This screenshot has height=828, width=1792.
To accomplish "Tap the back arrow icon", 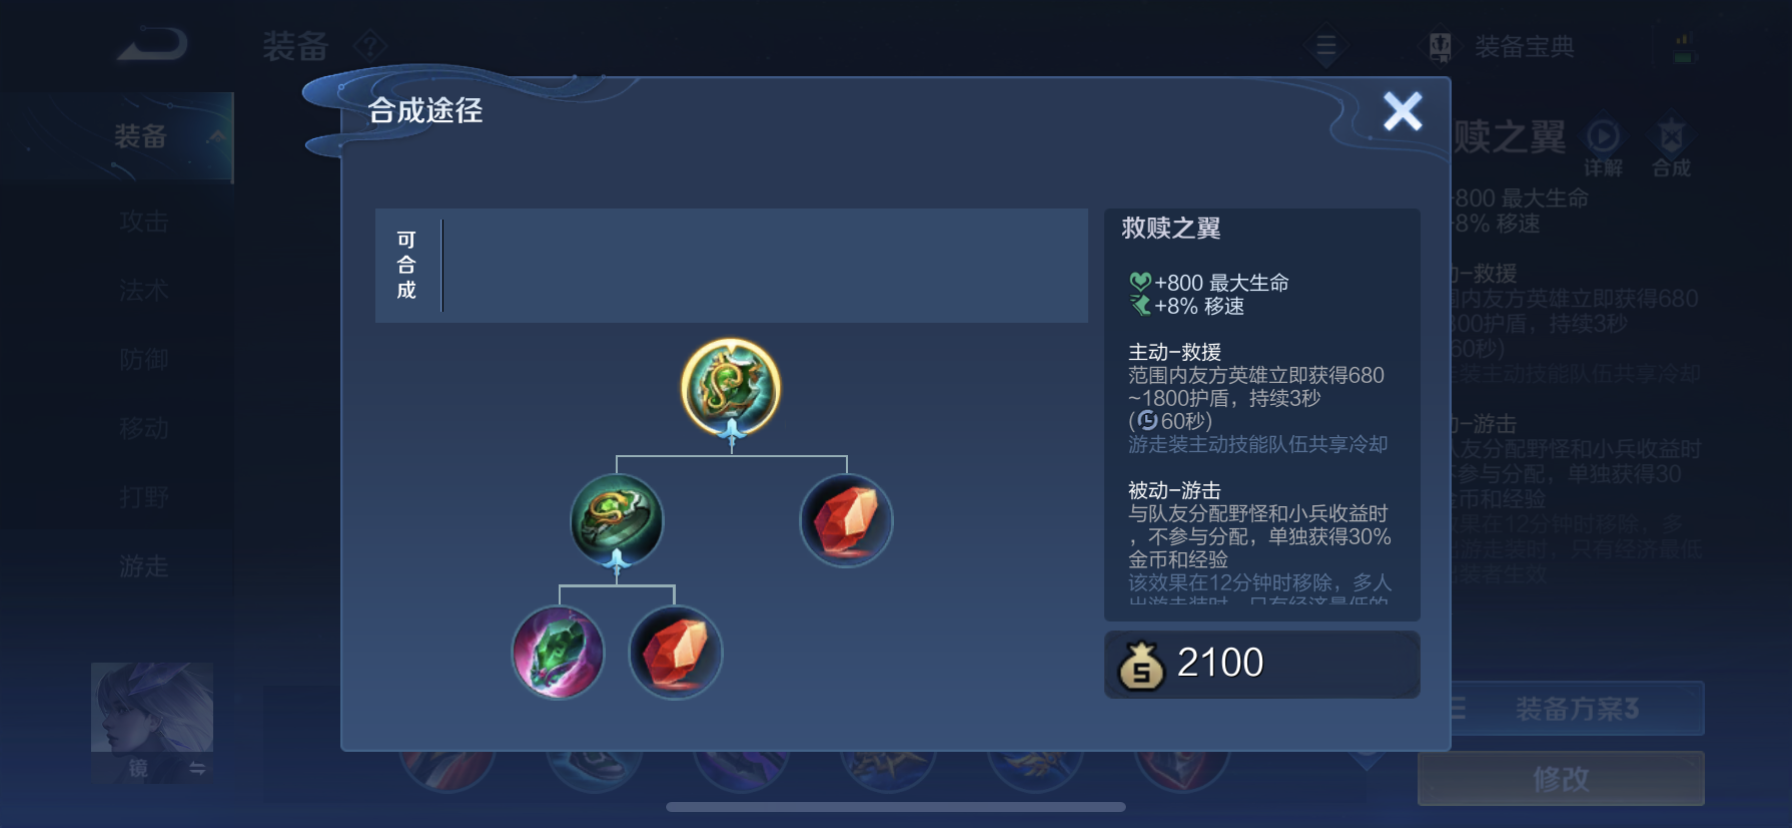I will [152, 45].
